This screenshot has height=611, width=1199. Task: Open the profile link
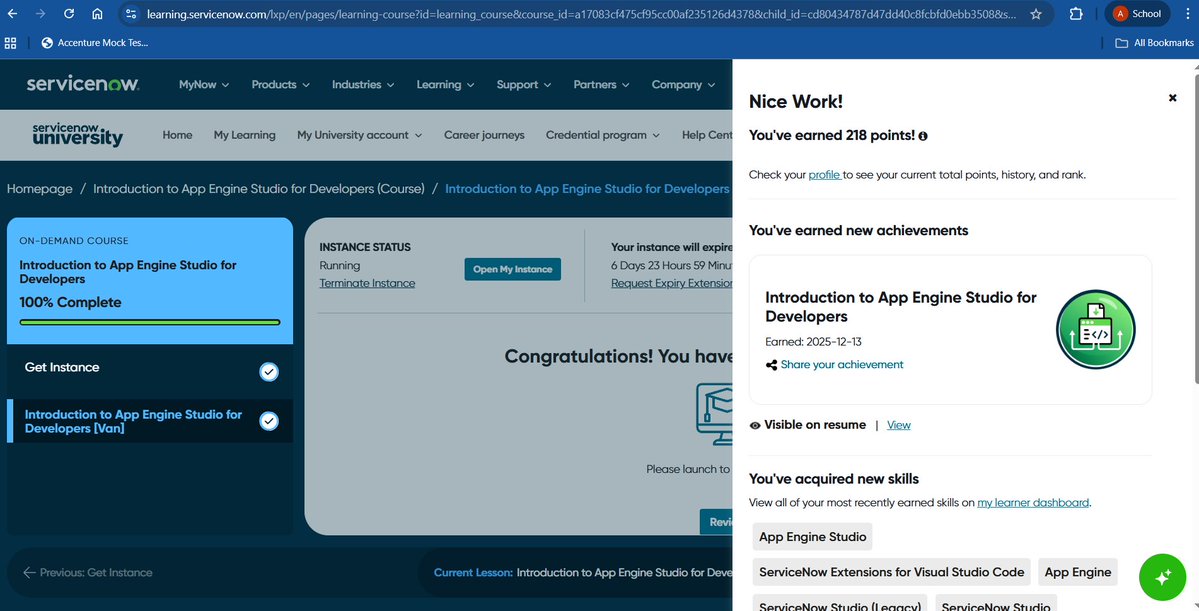tap(824, 174)
